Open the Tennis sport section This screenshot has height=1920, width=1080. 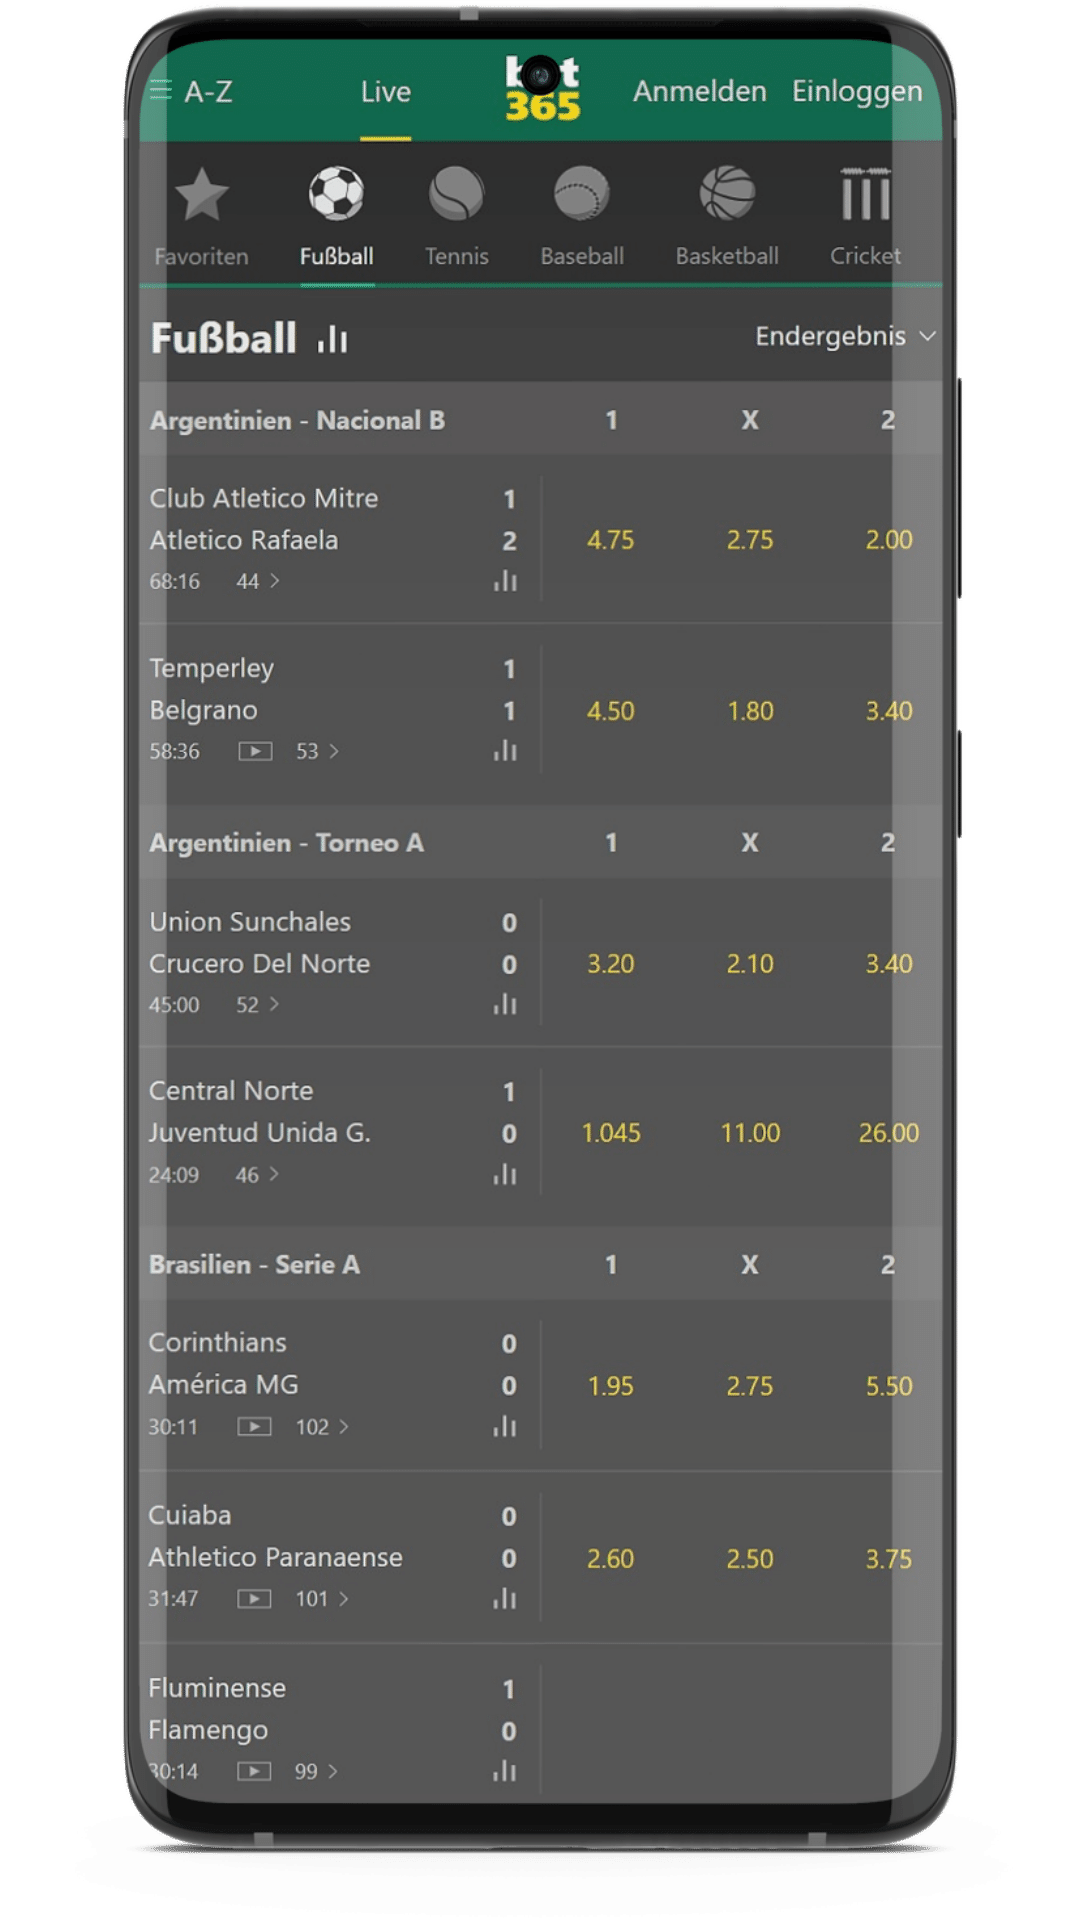coord(456,196)
